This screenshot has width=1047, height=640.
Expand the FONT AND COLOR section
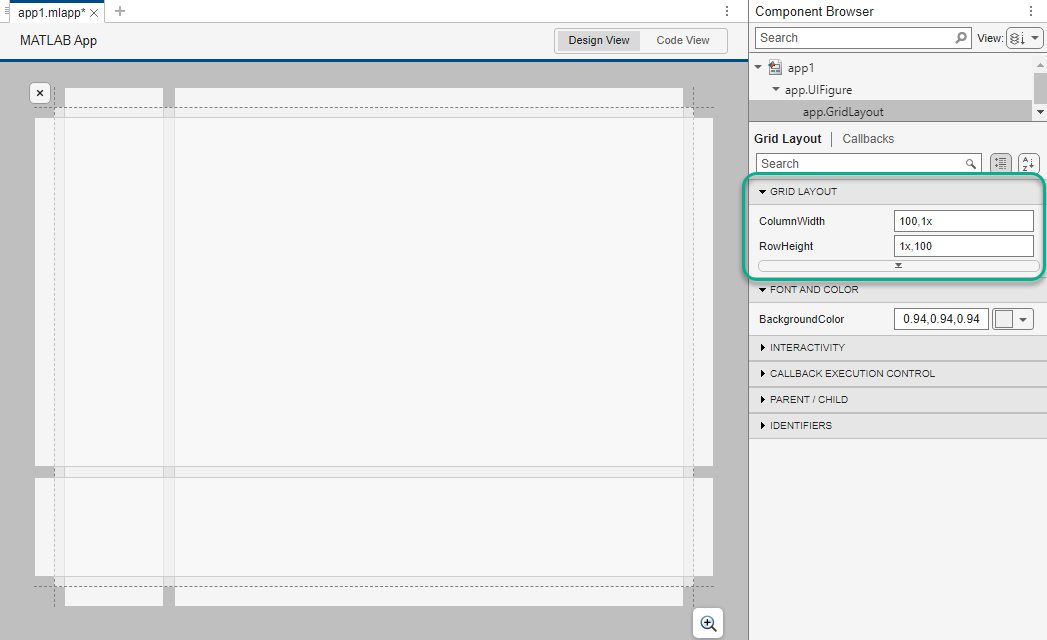coord(812,289)
